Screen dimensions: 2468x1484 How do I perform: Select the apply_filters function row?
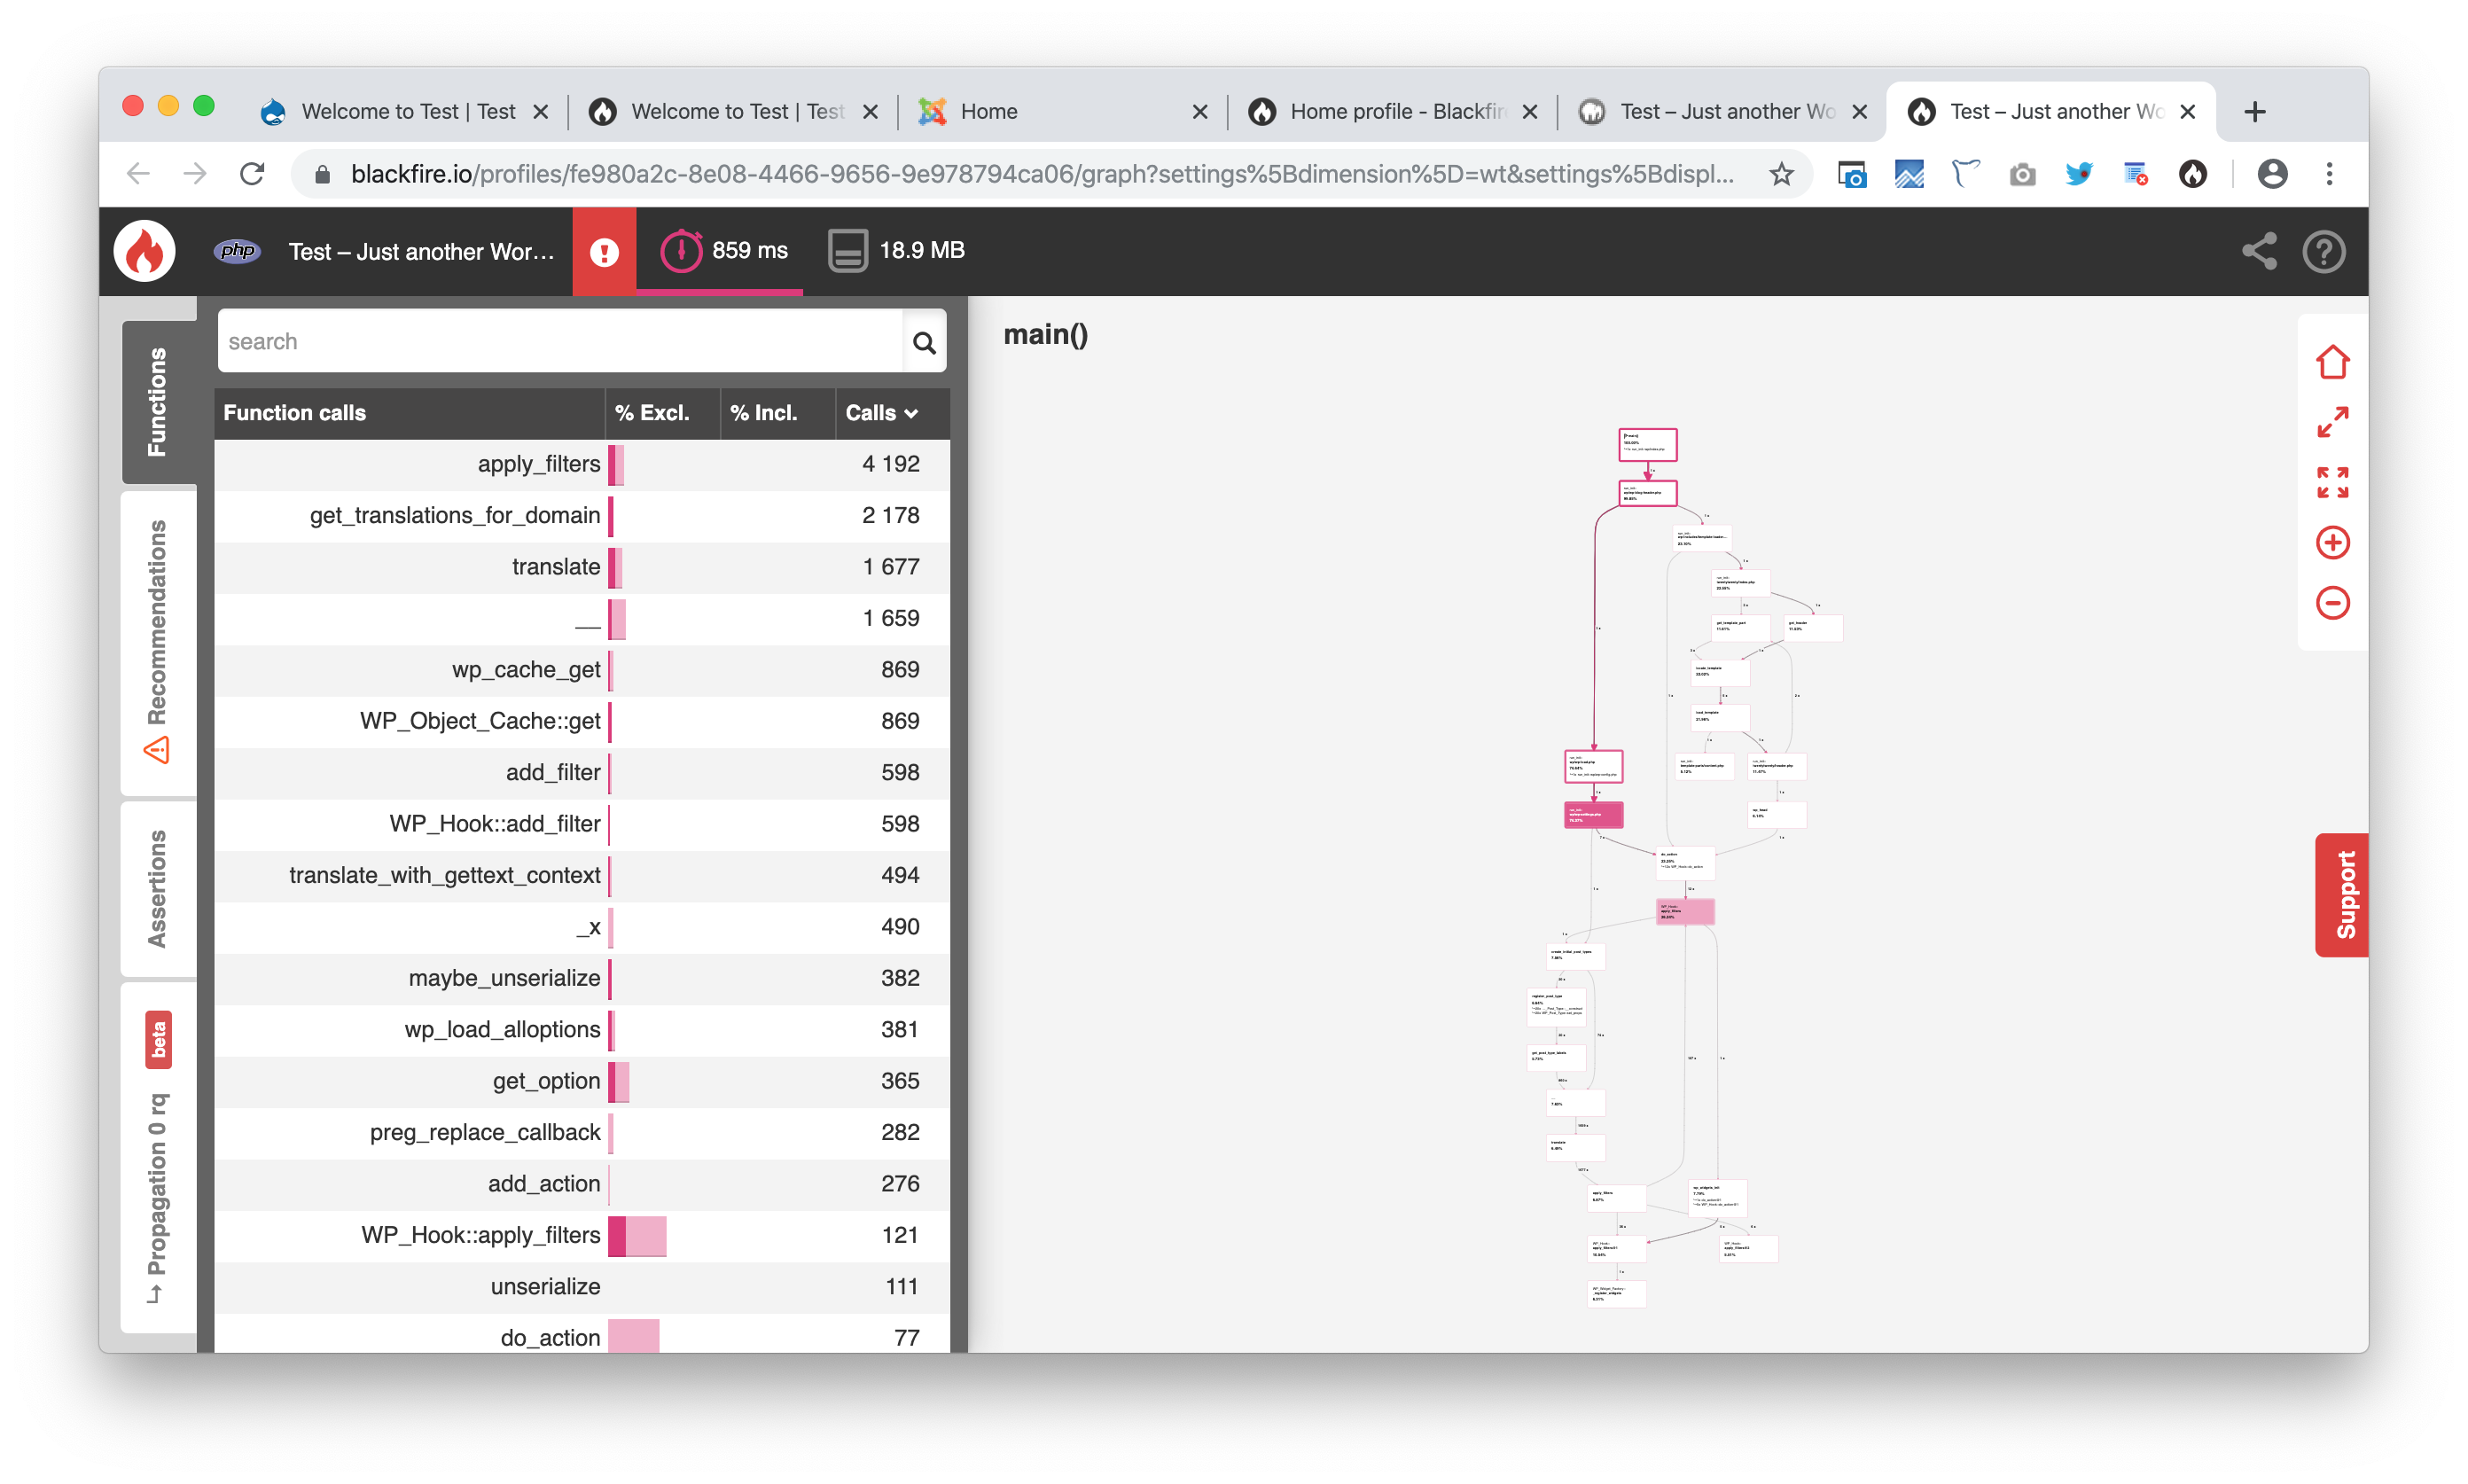click(x=582, y=464)
